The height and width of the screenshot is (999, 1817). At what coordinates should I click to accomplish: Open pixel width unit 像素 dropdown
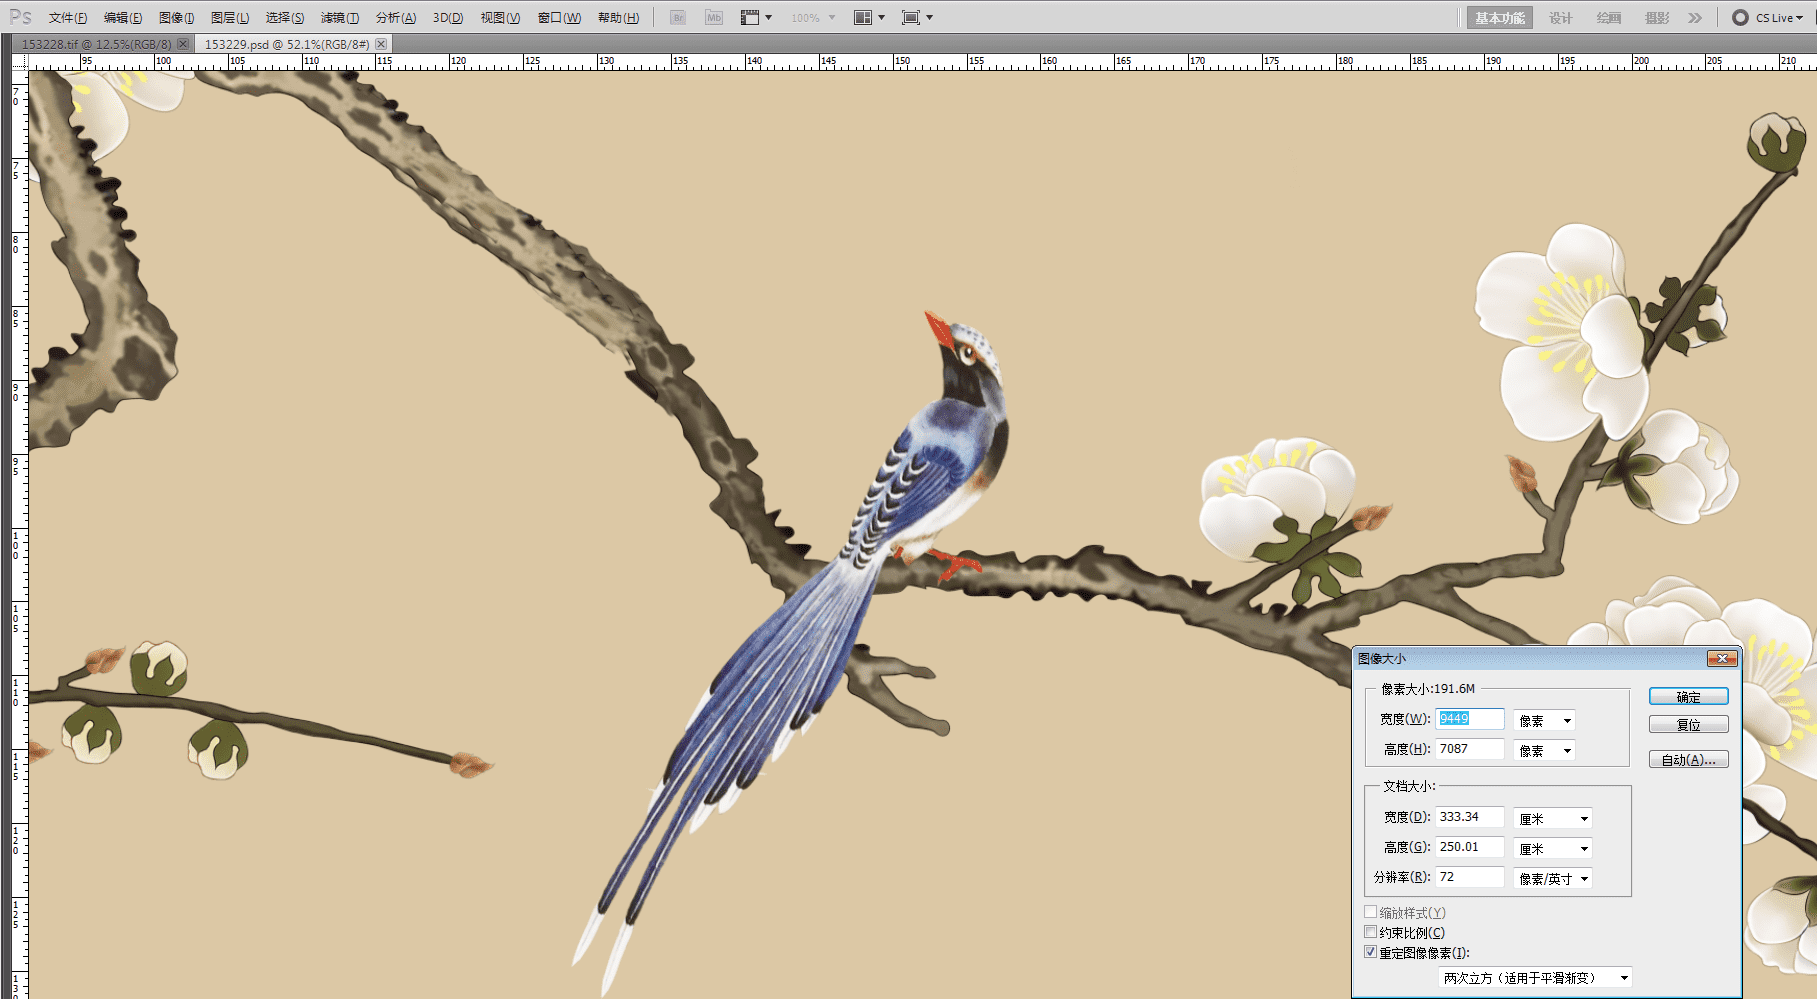(x=1545, y=721)
